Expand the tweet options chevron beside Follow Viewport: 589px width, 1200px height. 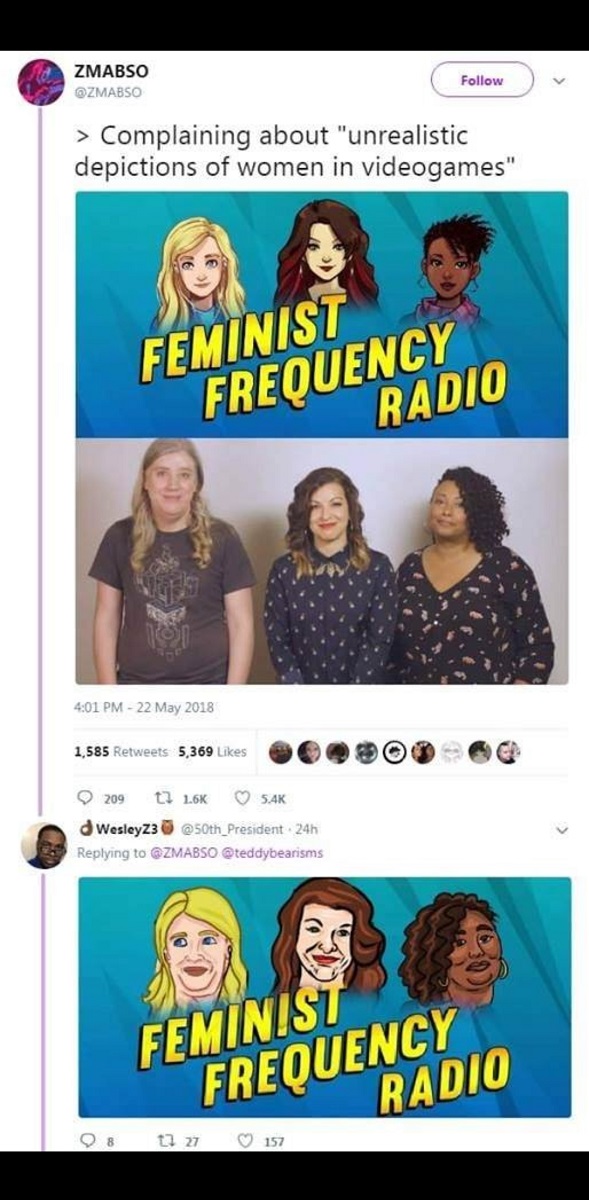(559, 81)
